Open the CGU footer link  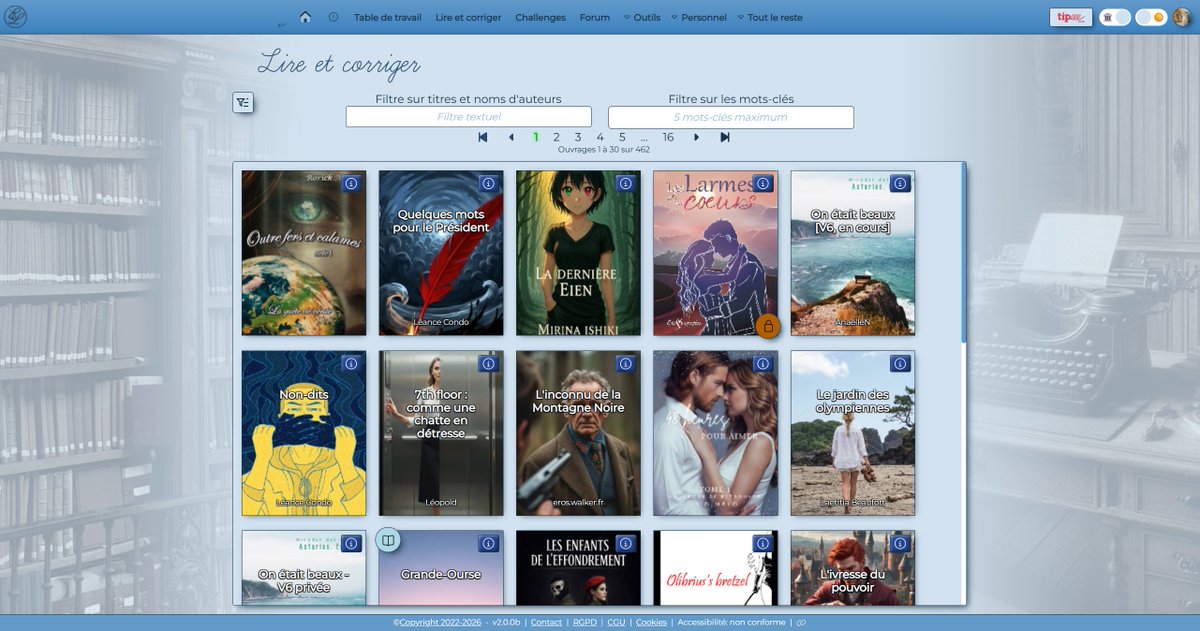pyautogui.click(x=616, y=623)
